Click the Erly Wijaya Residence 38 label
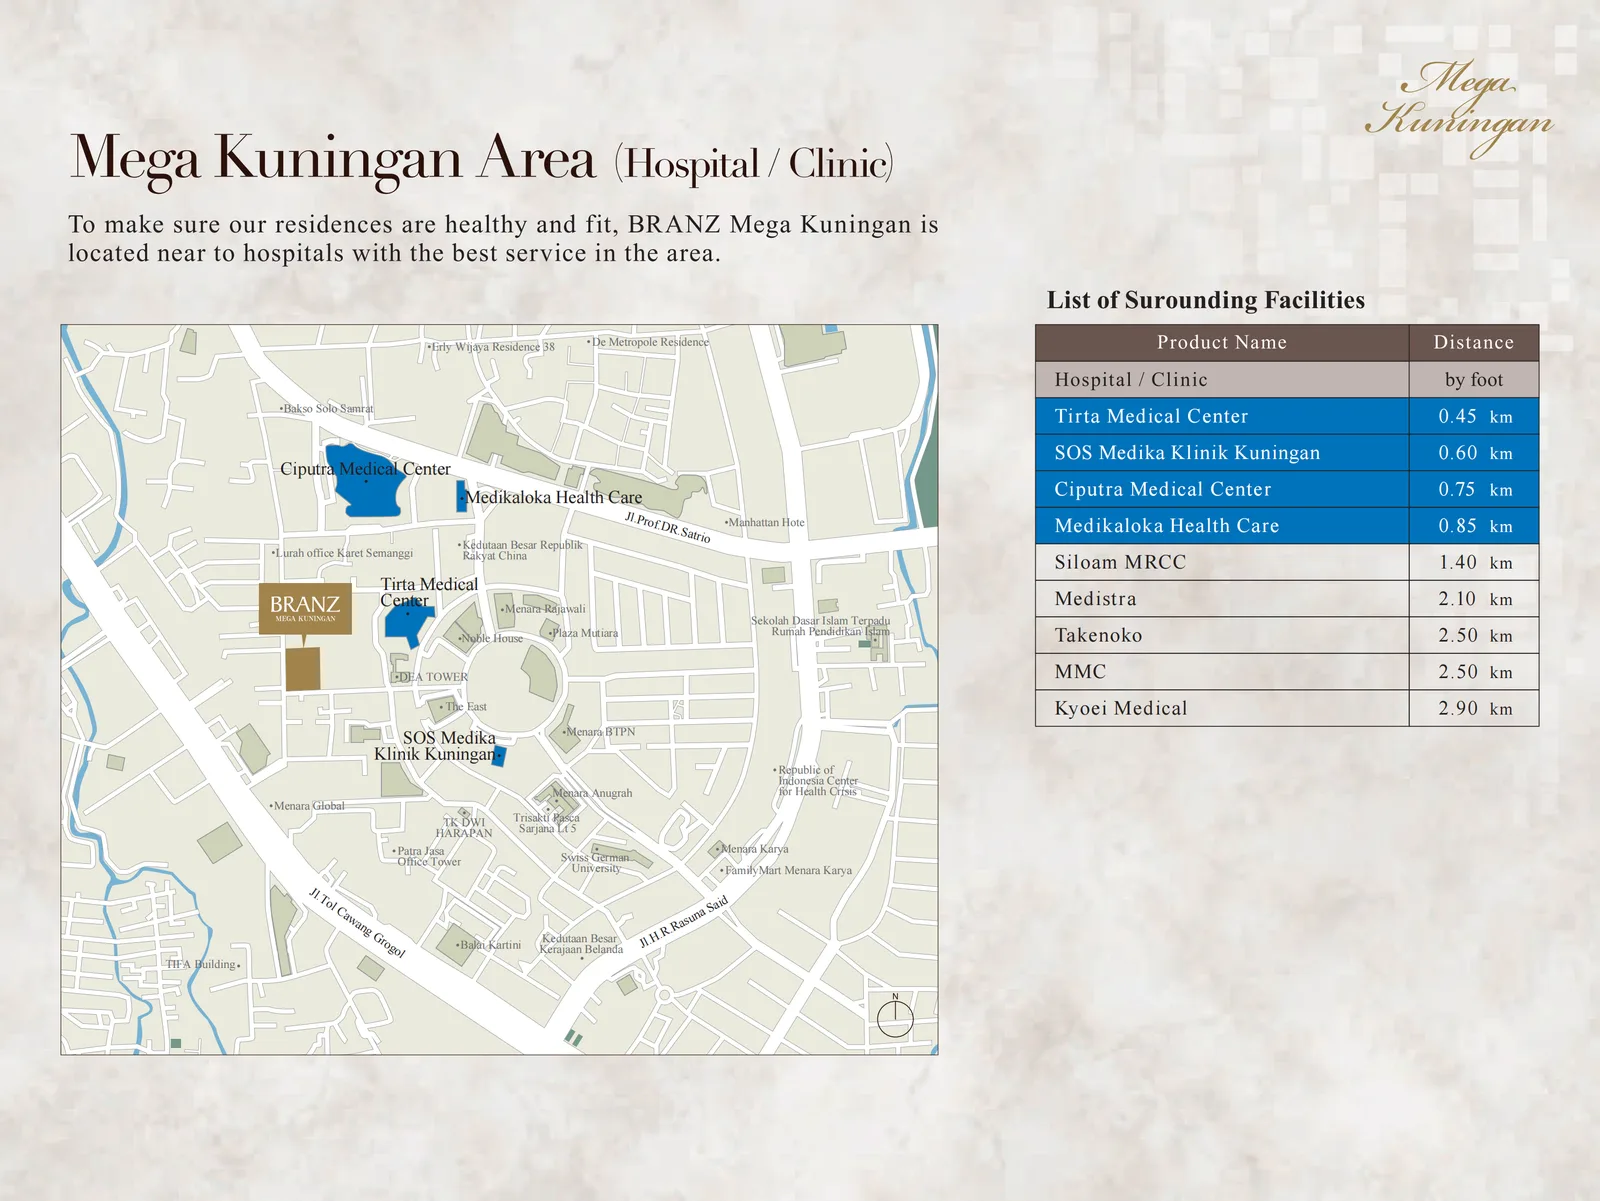Viewport: 1600px width, 1201px height. [x=491, y=347]
